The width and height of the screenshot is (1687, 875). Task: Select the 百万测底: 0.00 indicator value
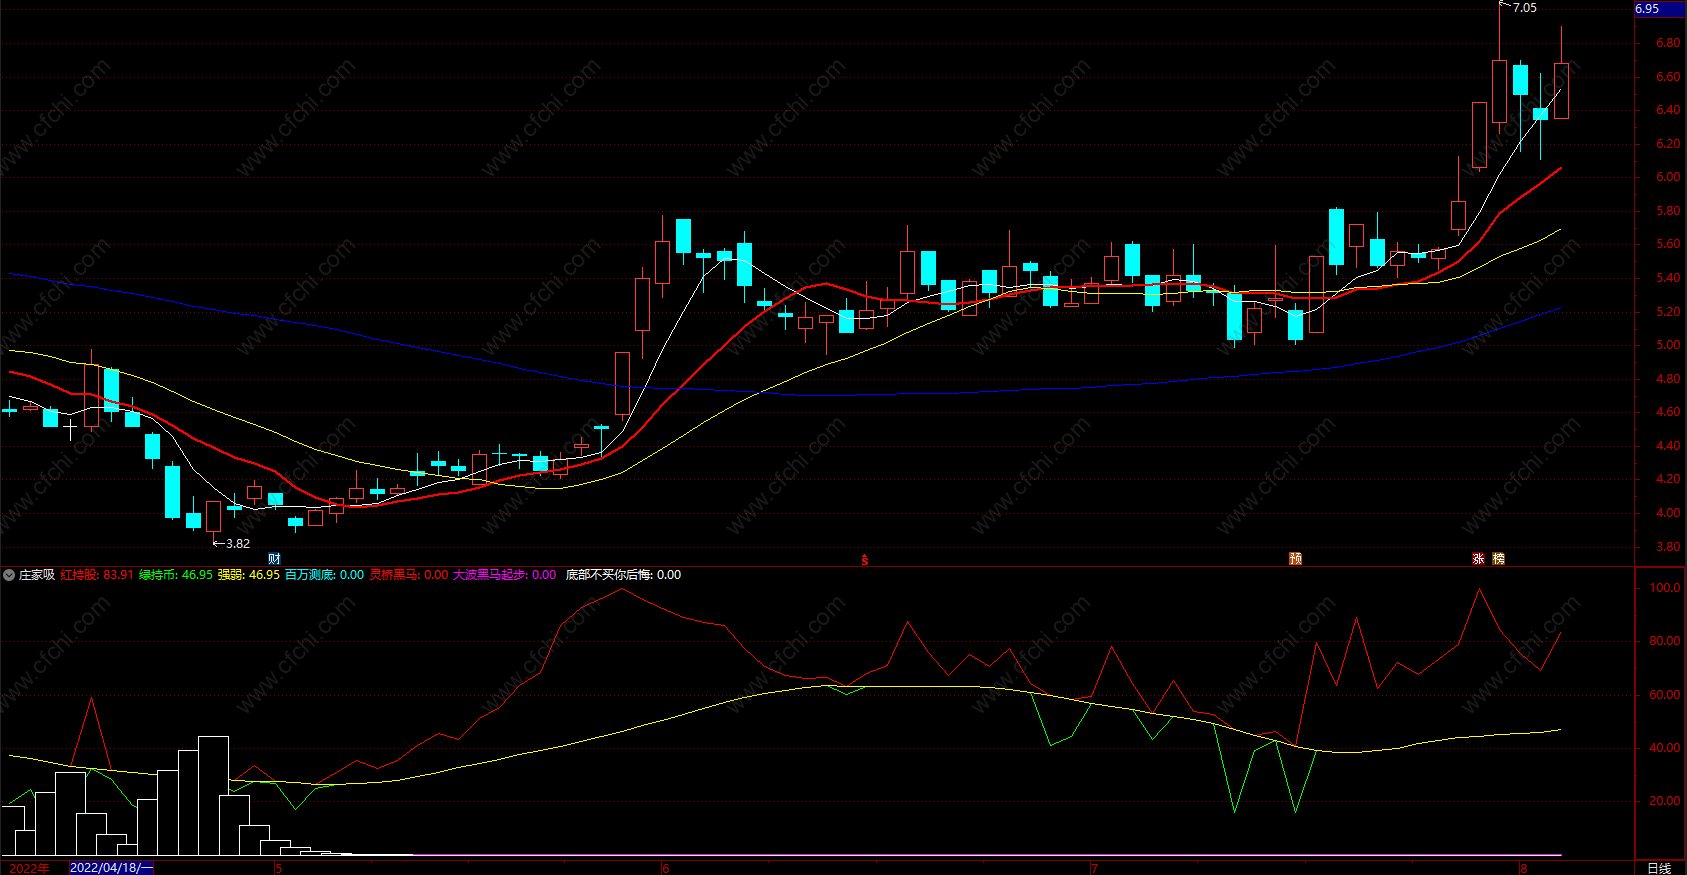325,575
